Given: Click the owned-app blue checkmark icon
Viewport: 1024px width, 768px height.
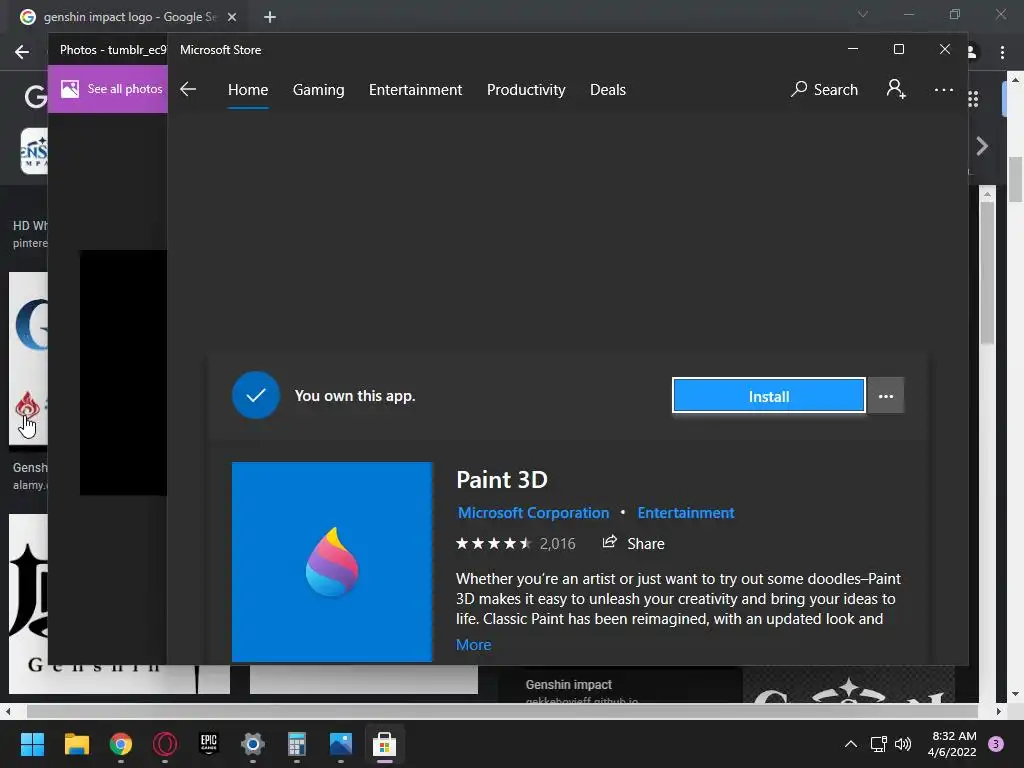Looking at the screenshot, I should [255, 395].
